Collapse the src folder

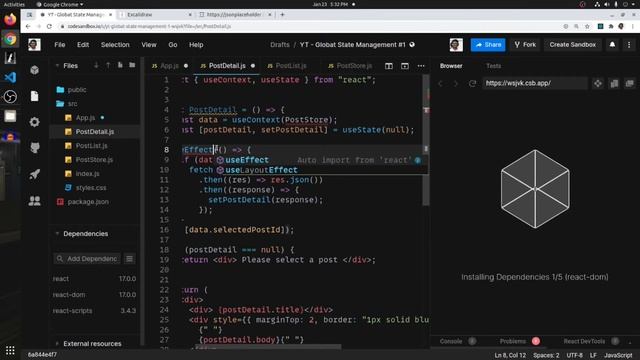(72, 103)
